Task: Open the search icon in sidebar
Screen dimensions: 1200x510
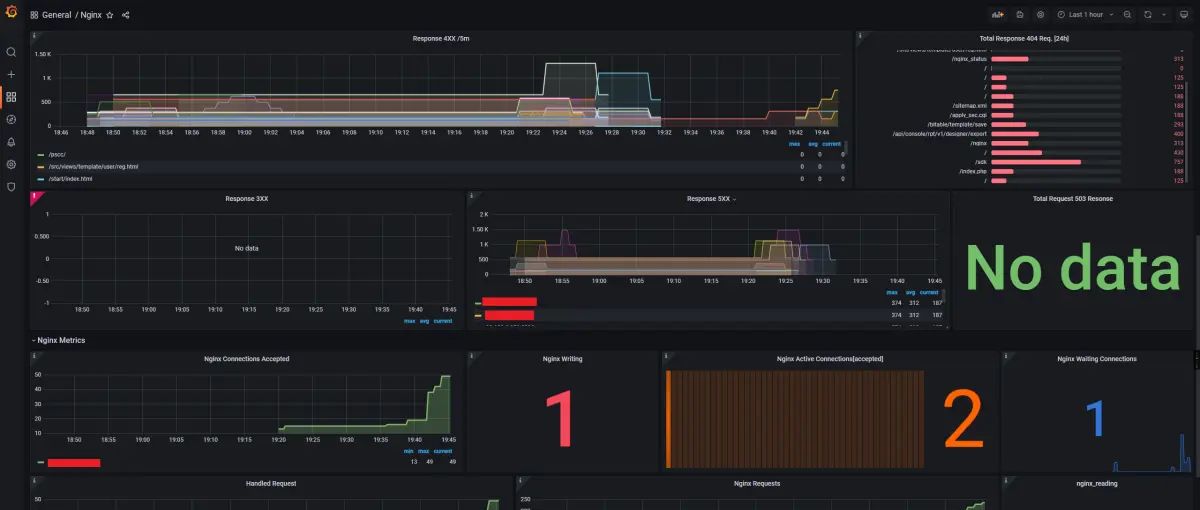Action: pyautogui.click(x=11, y=52)
